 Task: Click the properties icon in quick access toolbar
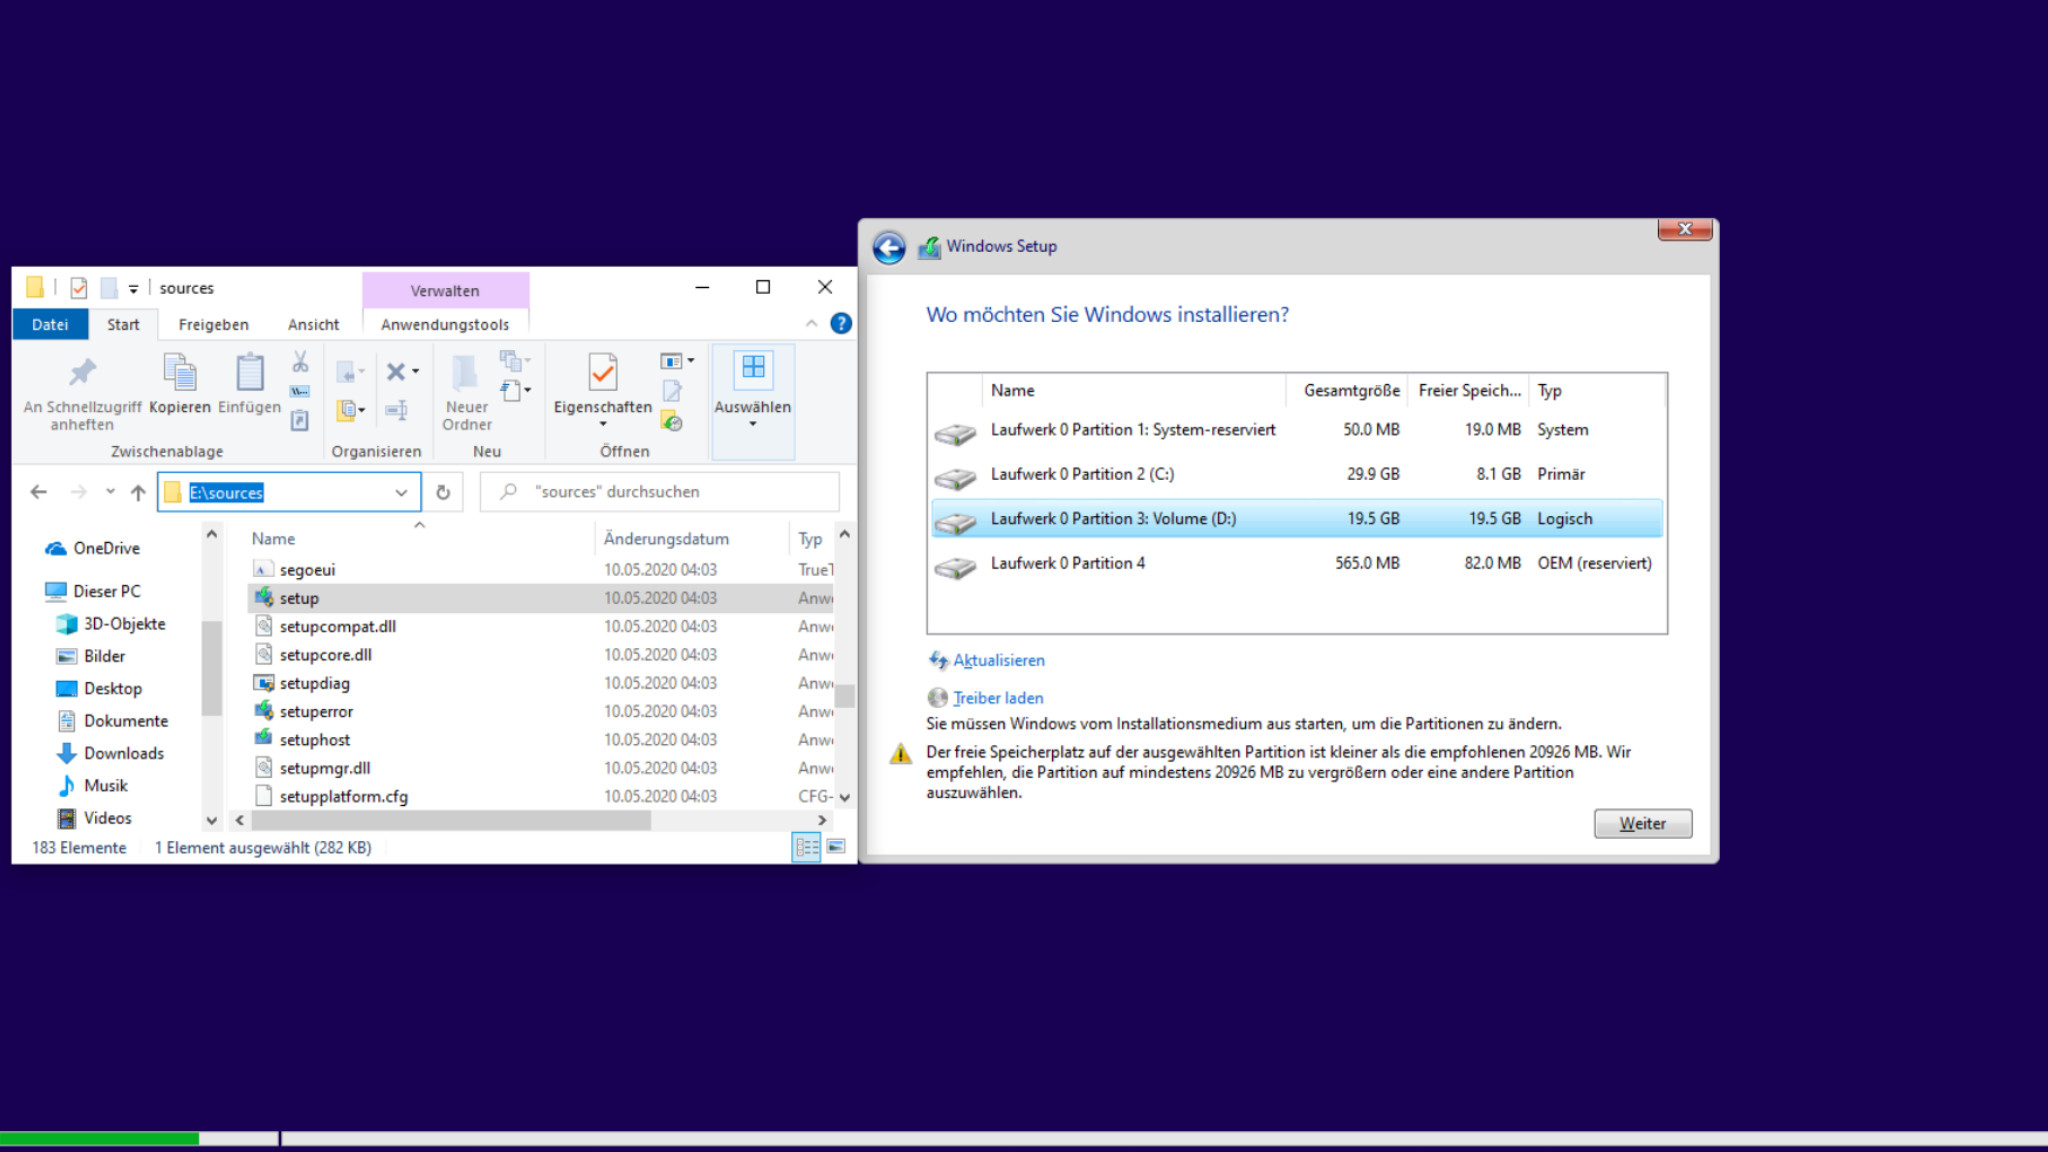click(x=79, y=288)
